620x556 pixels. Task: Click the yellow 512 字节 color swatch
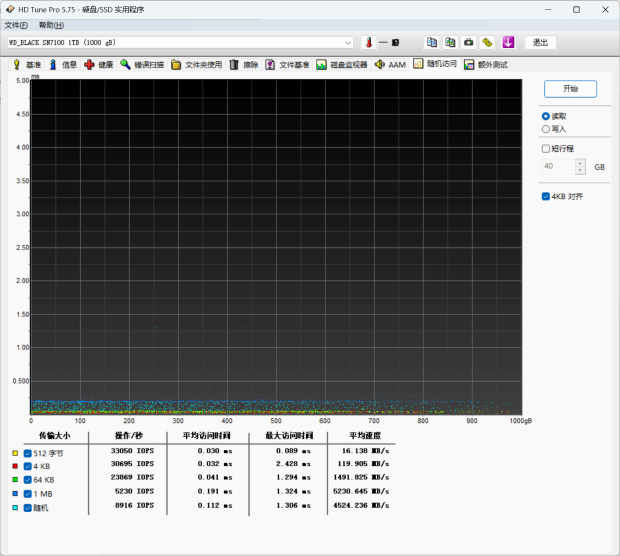tap(15, 453)
